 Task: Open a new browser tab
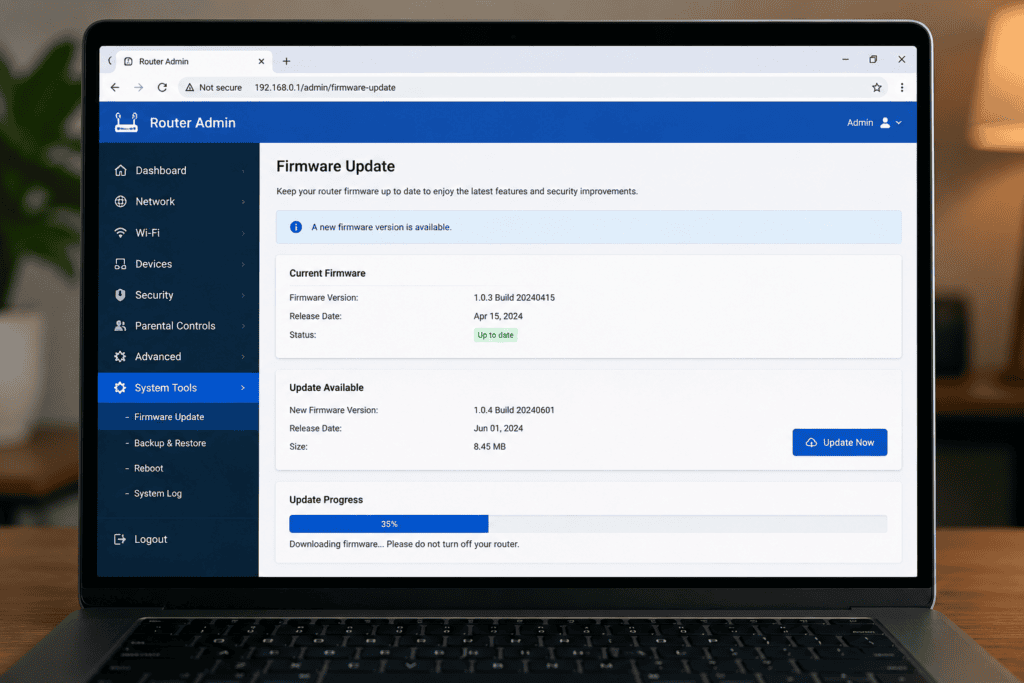click(286, 61)
